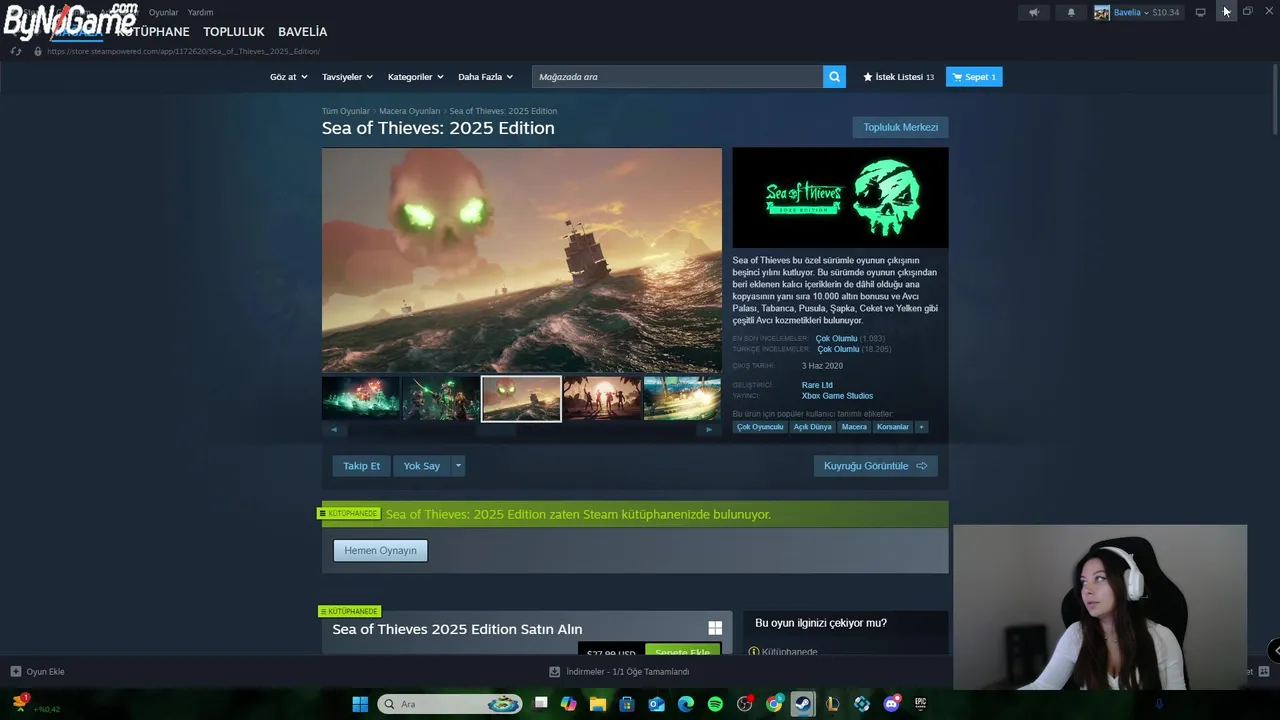Click the Rare Ltd developer link
Screen dimensions: 1280x720
(x=817, y=385)
